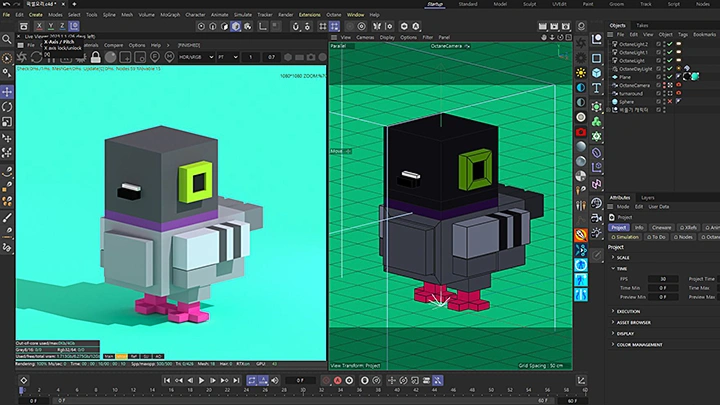720x405 pixels.
Task: Click the current frame field showing 0 F
Action: (300, 380)
